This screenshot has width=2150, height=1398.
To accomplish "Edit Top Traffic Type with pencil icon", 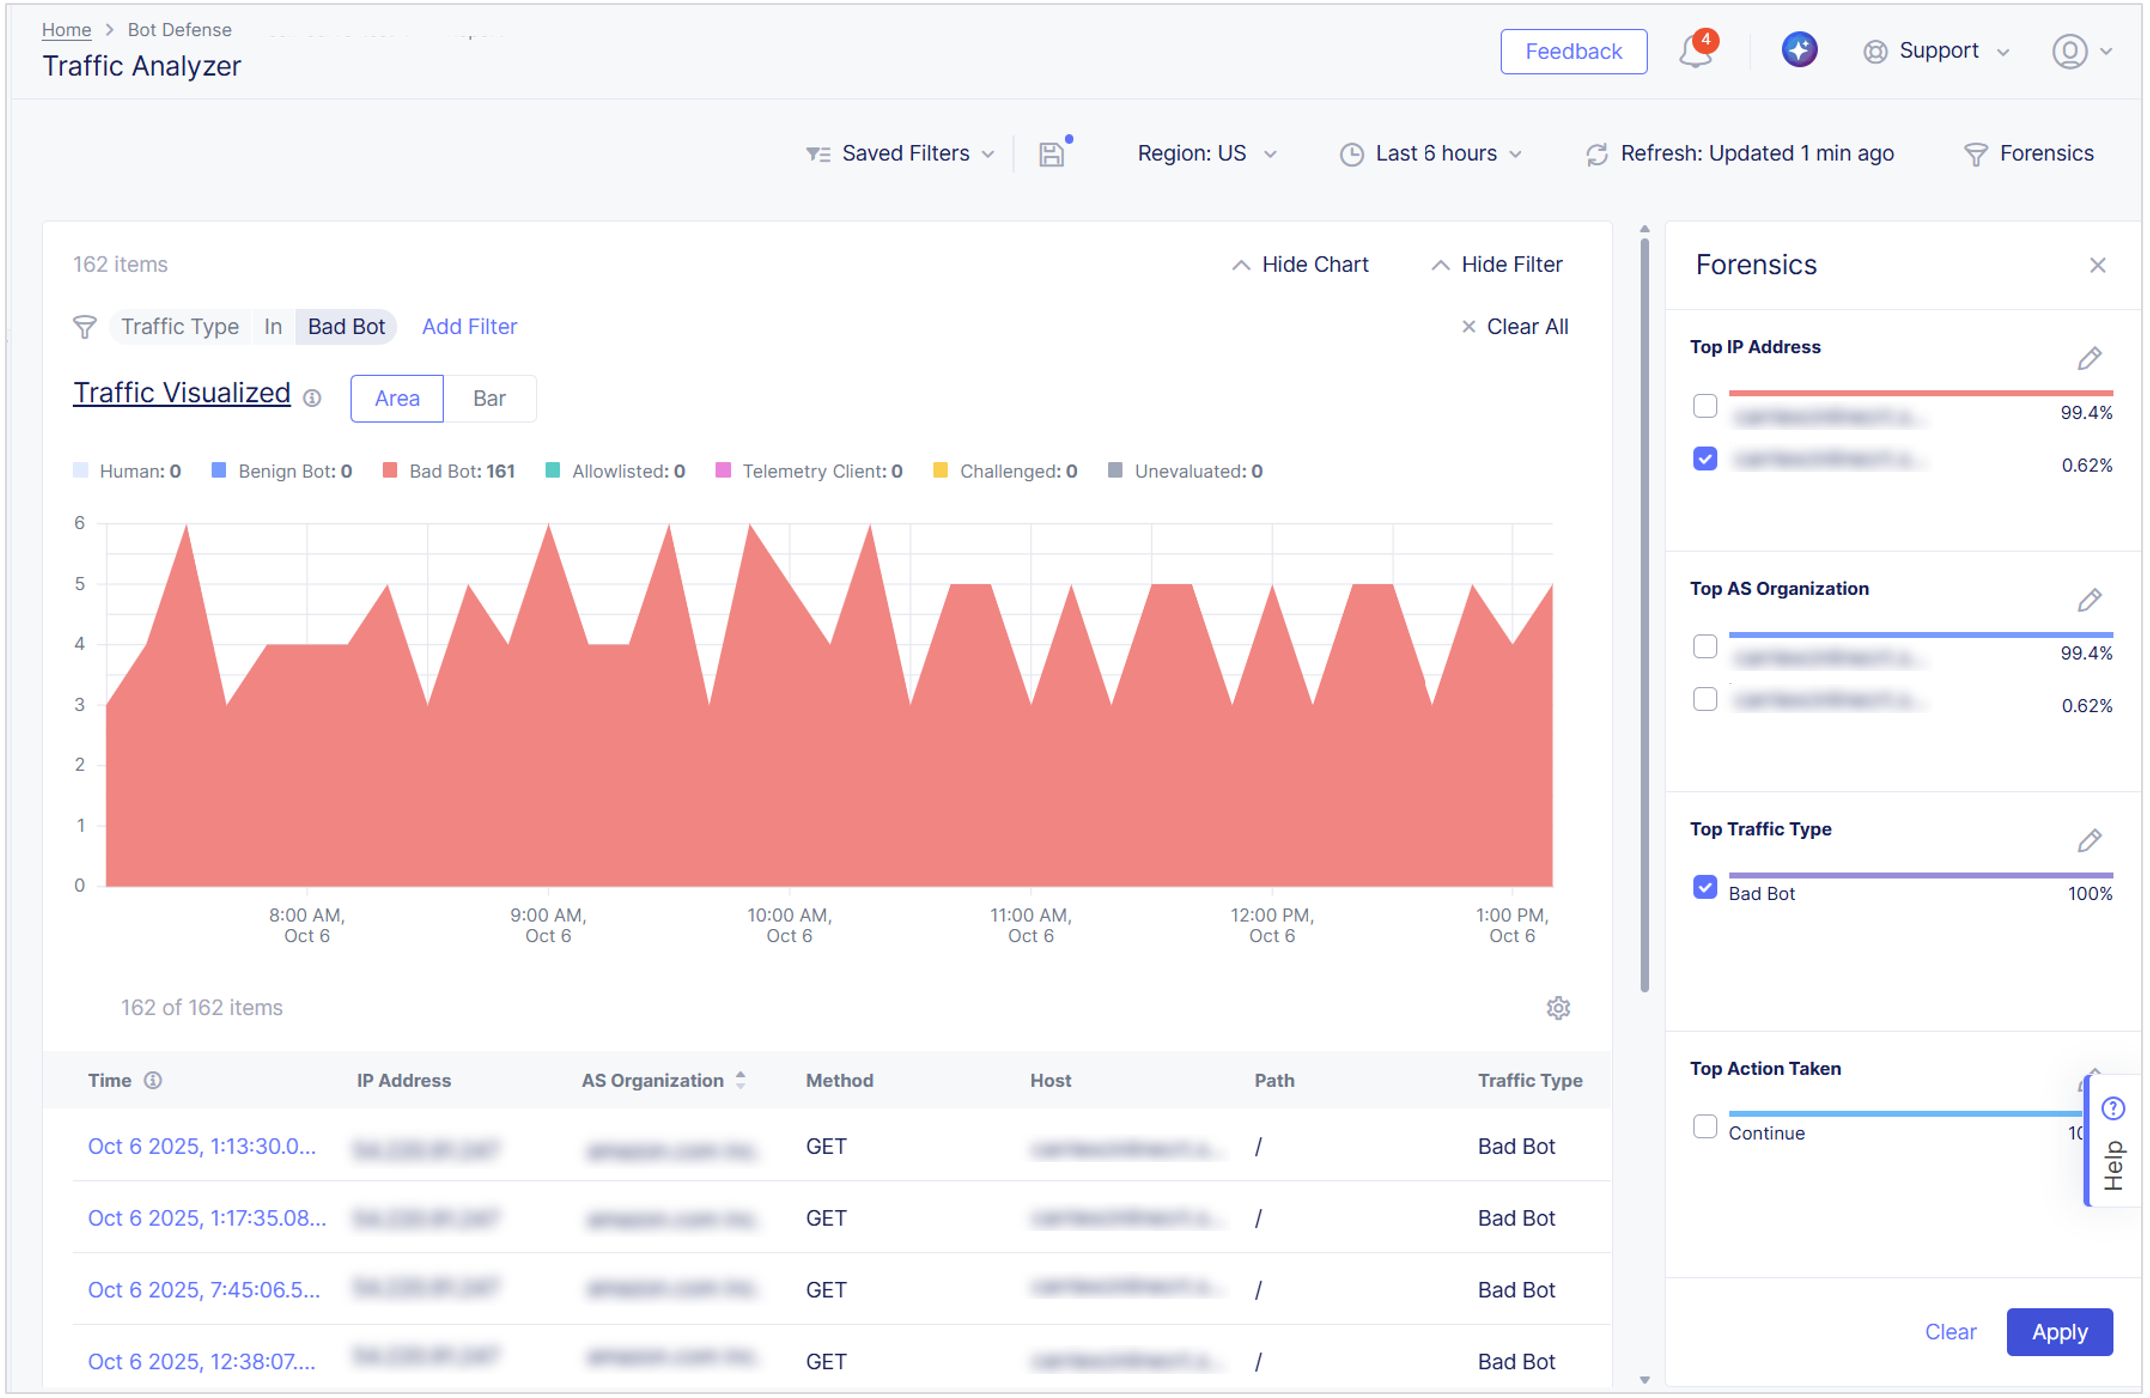I will [x=2089, y=841].
